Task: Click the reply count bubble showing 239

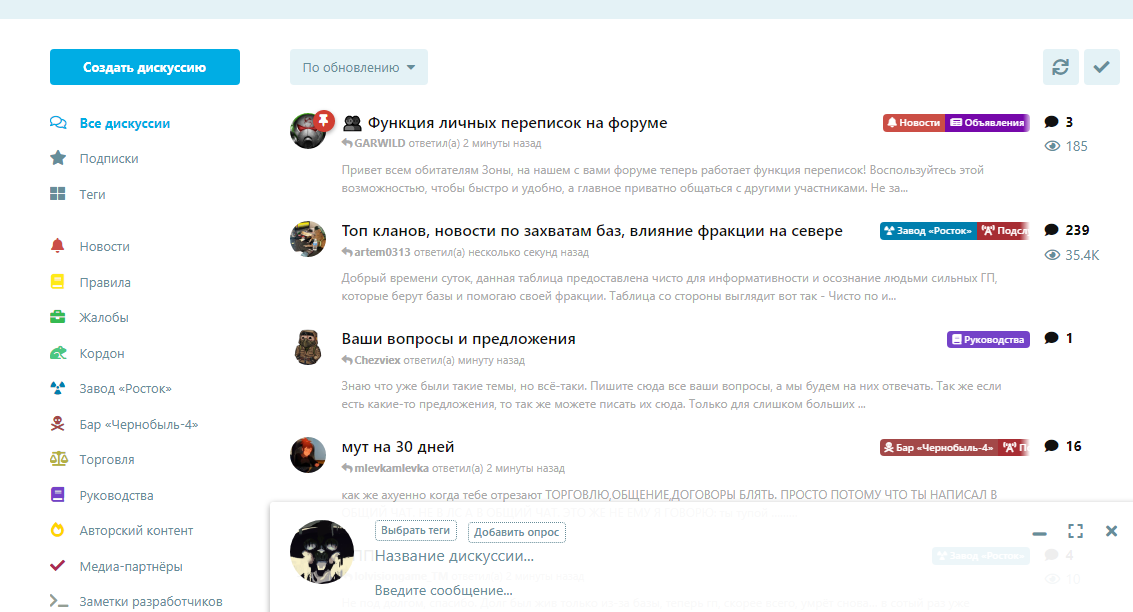Action: (x=1067, y=230)
